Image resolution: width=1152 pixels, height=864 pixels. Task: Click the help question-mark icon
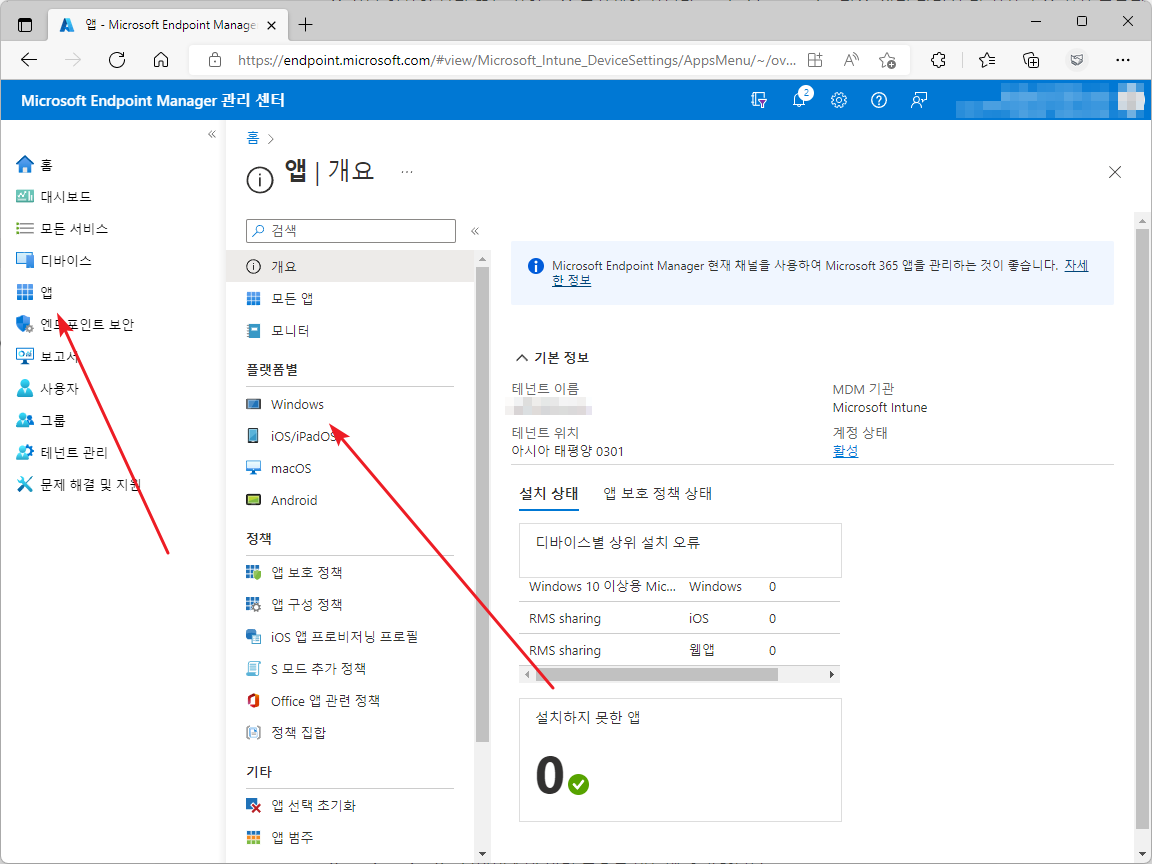click(x=878, y=99)
